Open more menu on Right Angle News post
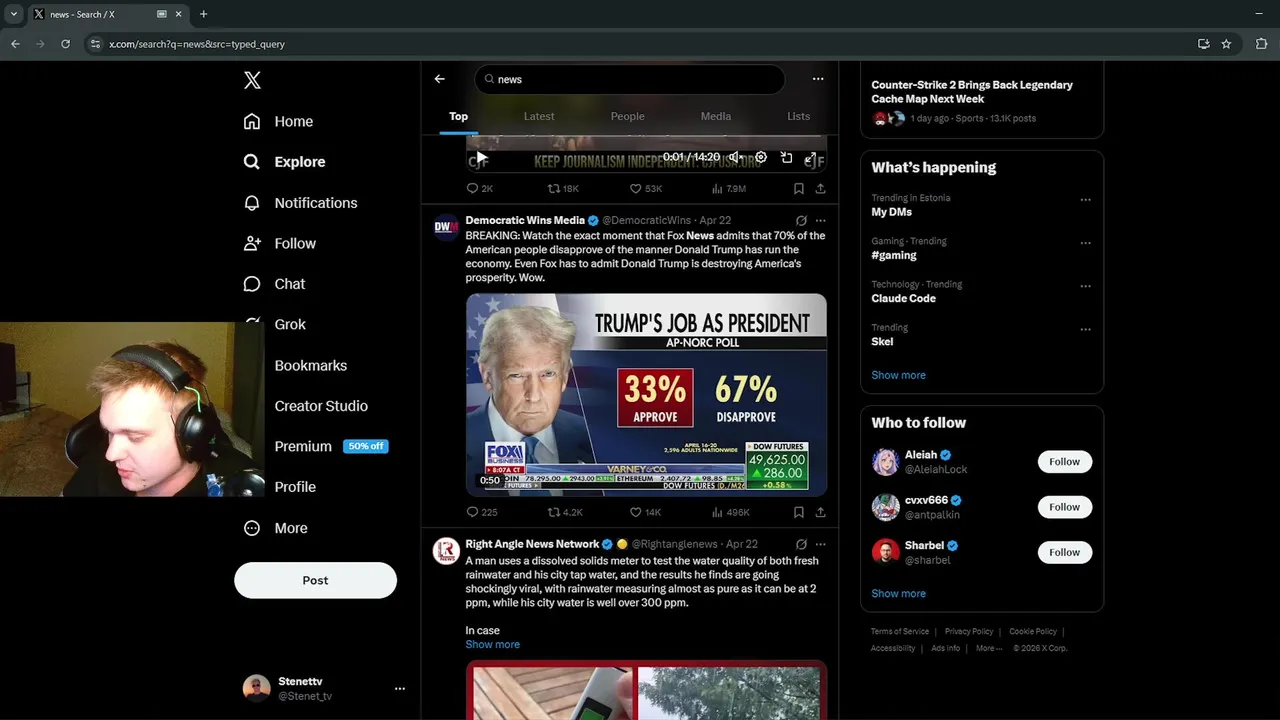The height and width of the screenshot is (720, 1280). pyautogui.click(x=820, y=544)
